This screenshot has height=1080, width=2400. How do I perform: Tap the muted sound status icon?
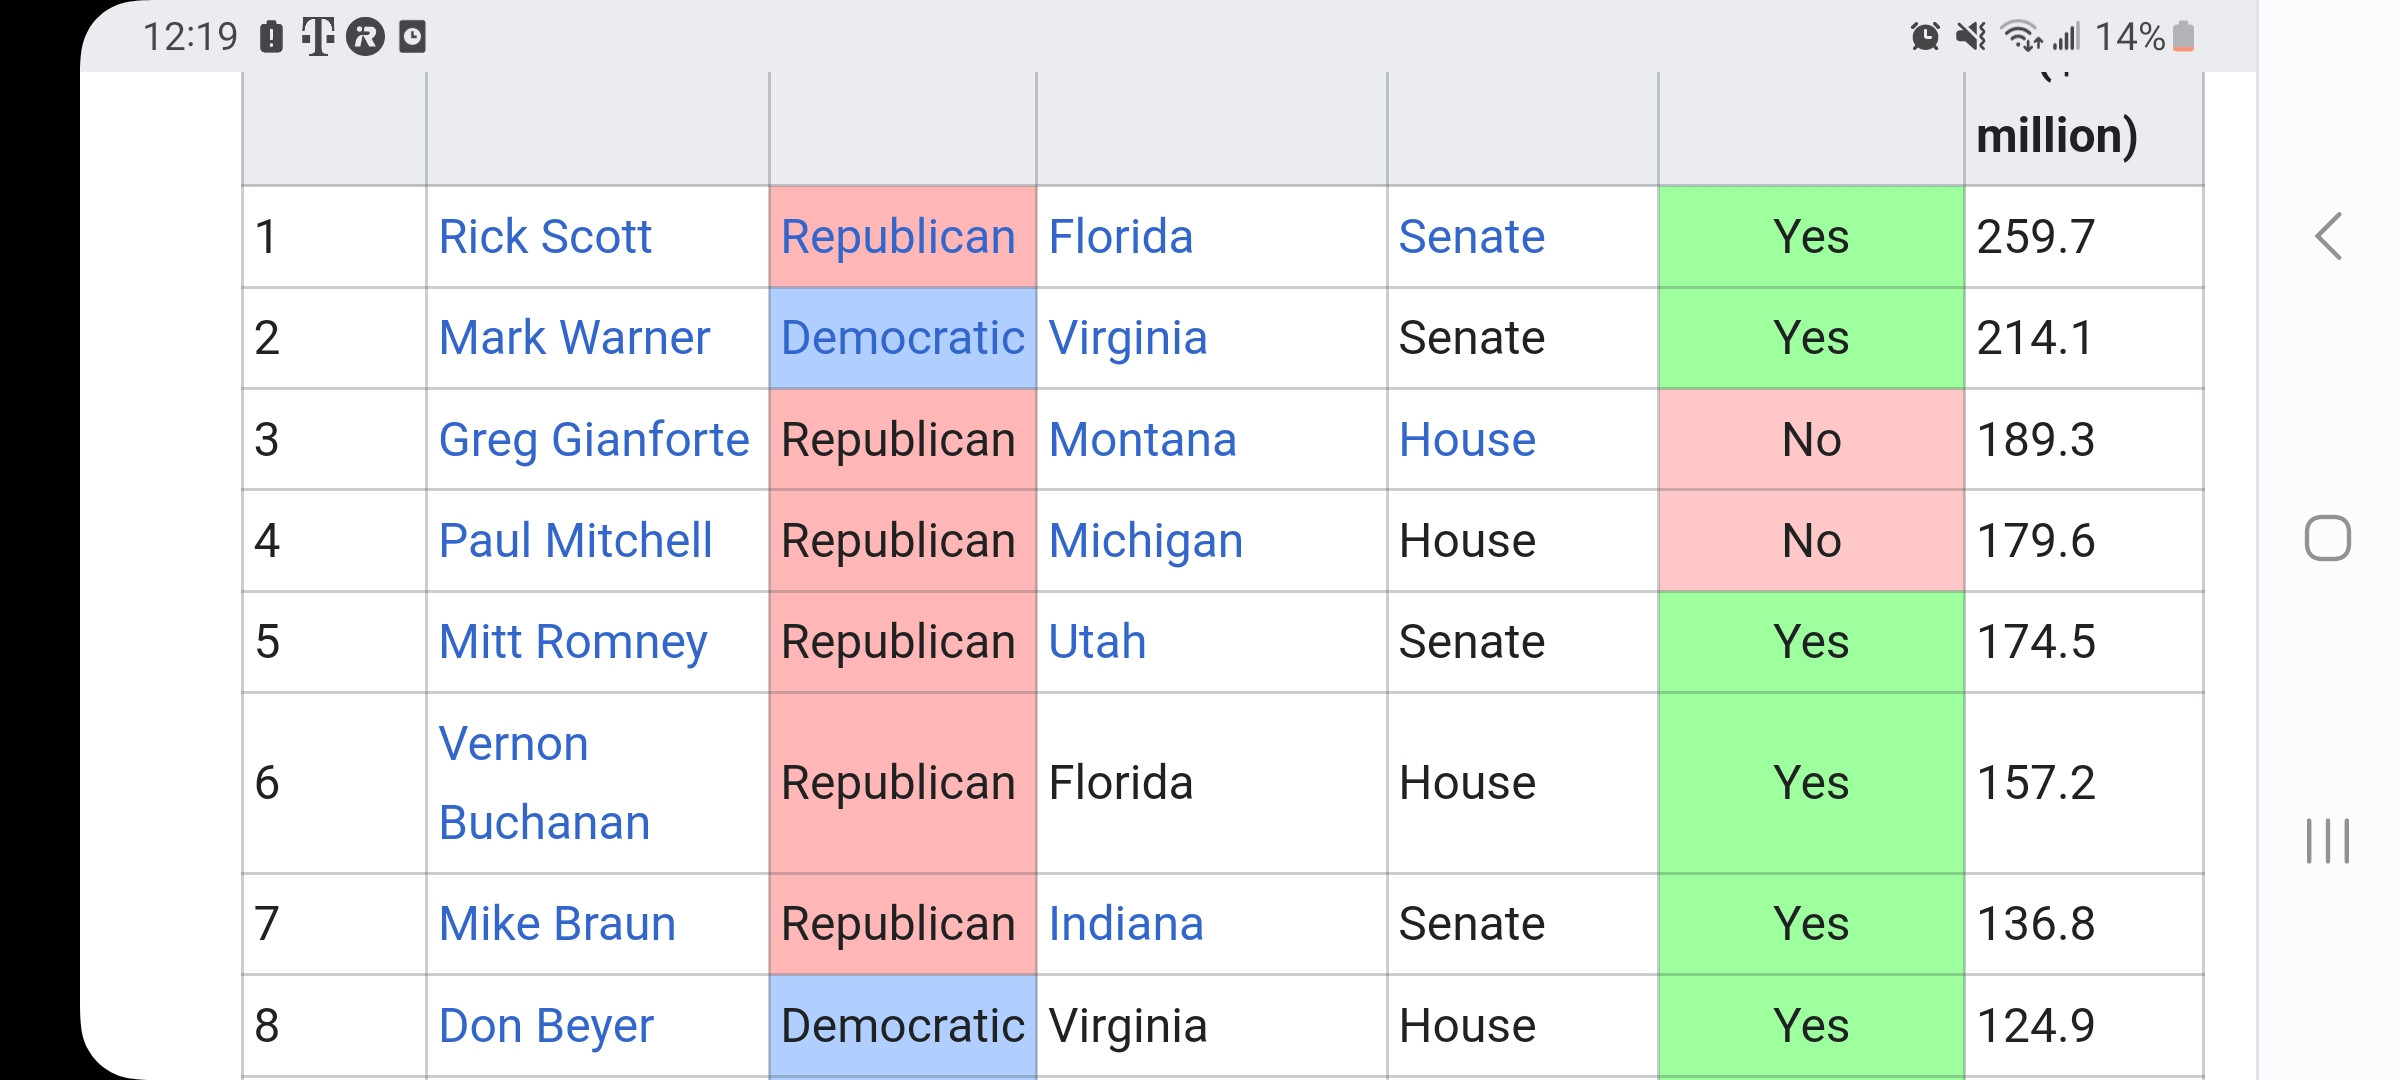[x=1971, y=37]
